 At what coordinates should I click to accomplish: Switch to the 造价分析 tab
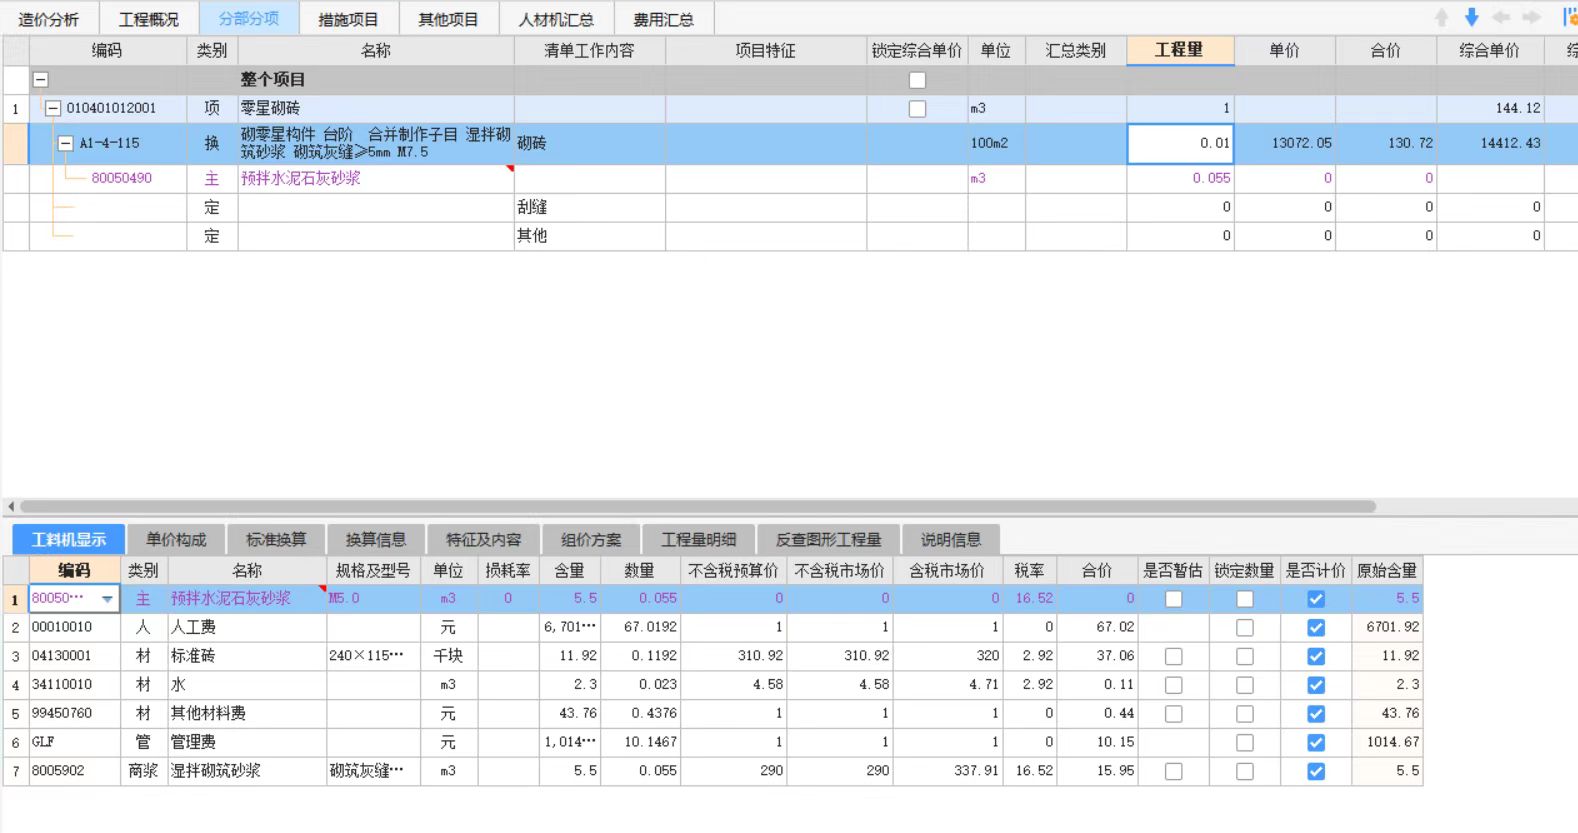click(49, 19)
